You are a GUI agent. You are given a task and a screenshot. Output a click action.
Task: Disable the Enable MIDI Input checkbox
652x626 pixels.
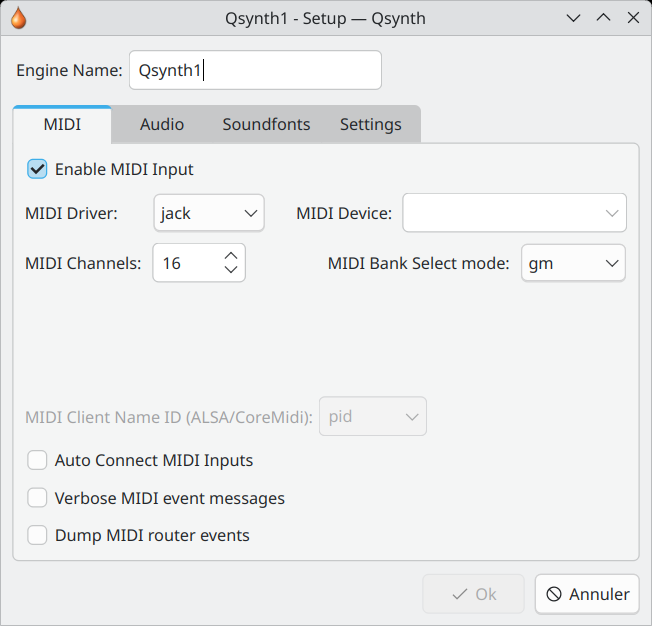37,169
